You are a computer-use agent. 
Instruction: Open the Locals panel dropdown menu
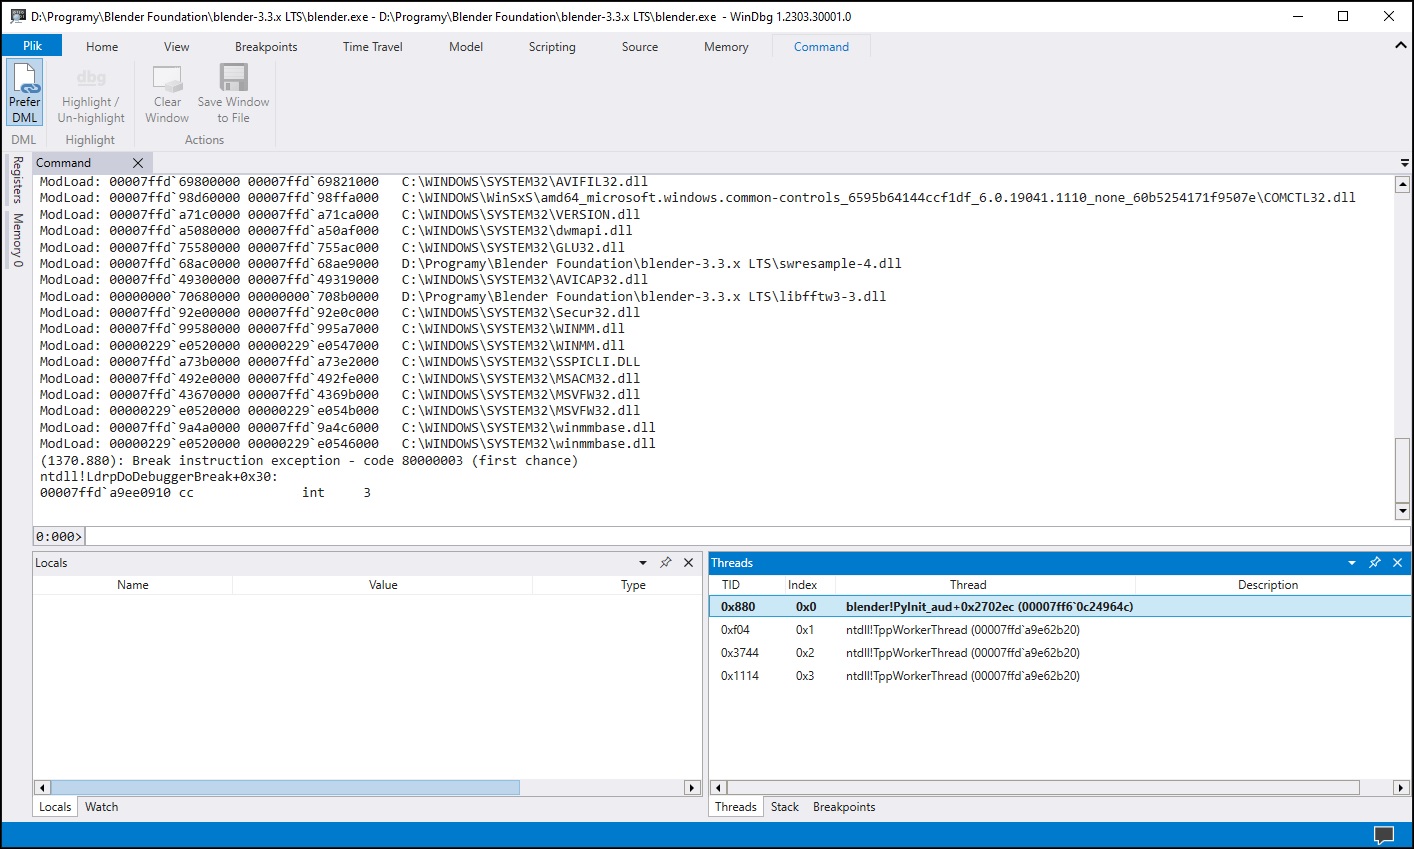point(643,562)
